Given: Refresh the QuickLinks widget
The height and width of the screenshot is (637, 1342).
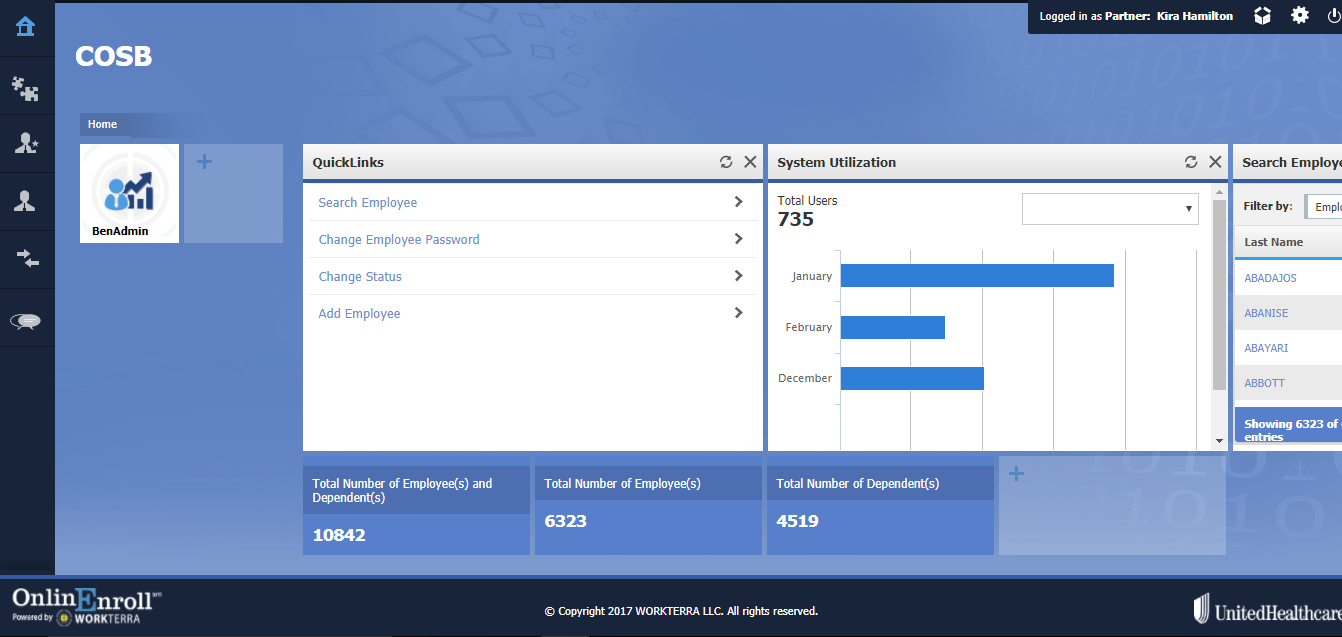Looking at the screenshot, I should coord(726,162).
